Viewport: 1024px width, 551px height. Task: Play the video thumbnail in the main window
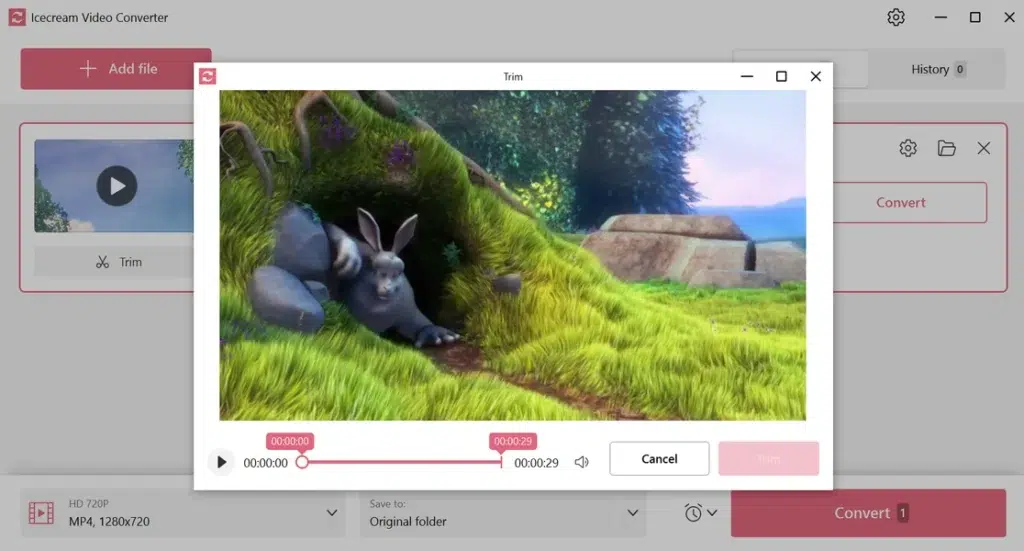(117, 186)
